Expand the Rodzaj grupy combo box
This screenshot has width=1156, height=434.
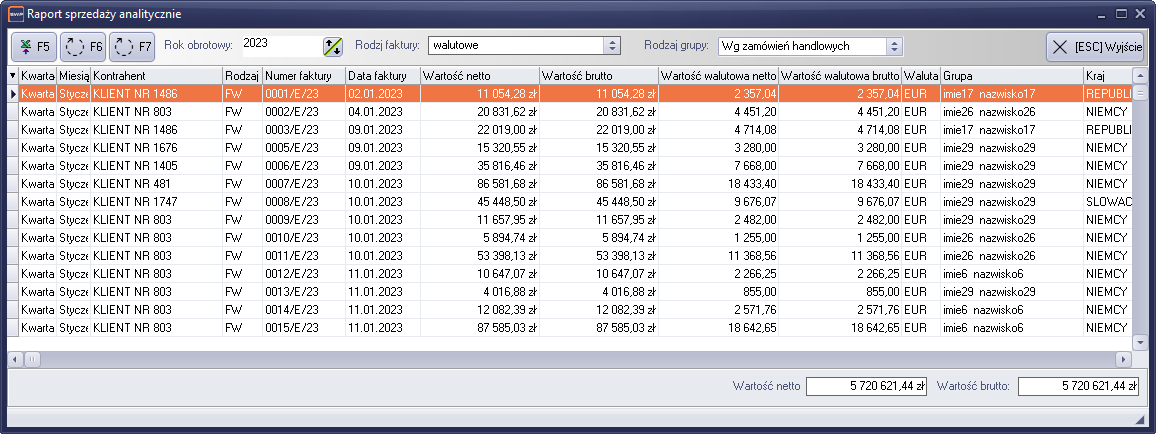pos(894,46)
